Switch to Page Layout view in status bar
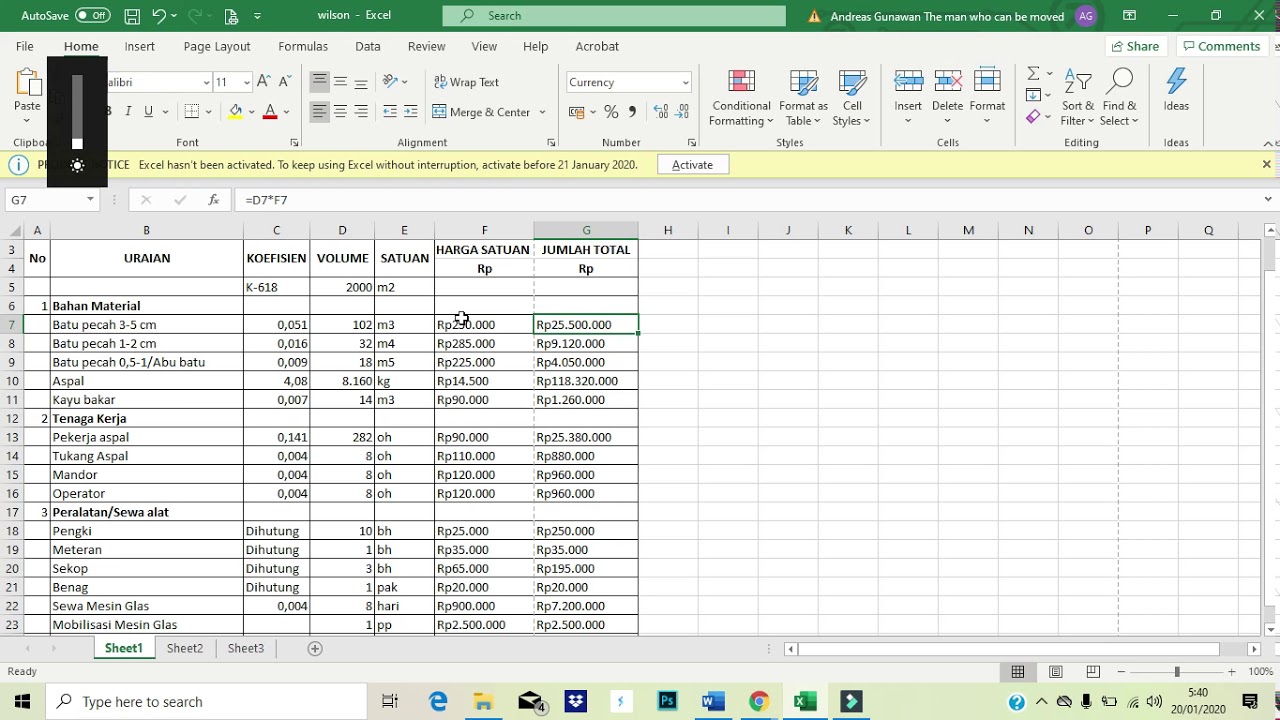This screenshot has height=720, width=1280. 1055,672
